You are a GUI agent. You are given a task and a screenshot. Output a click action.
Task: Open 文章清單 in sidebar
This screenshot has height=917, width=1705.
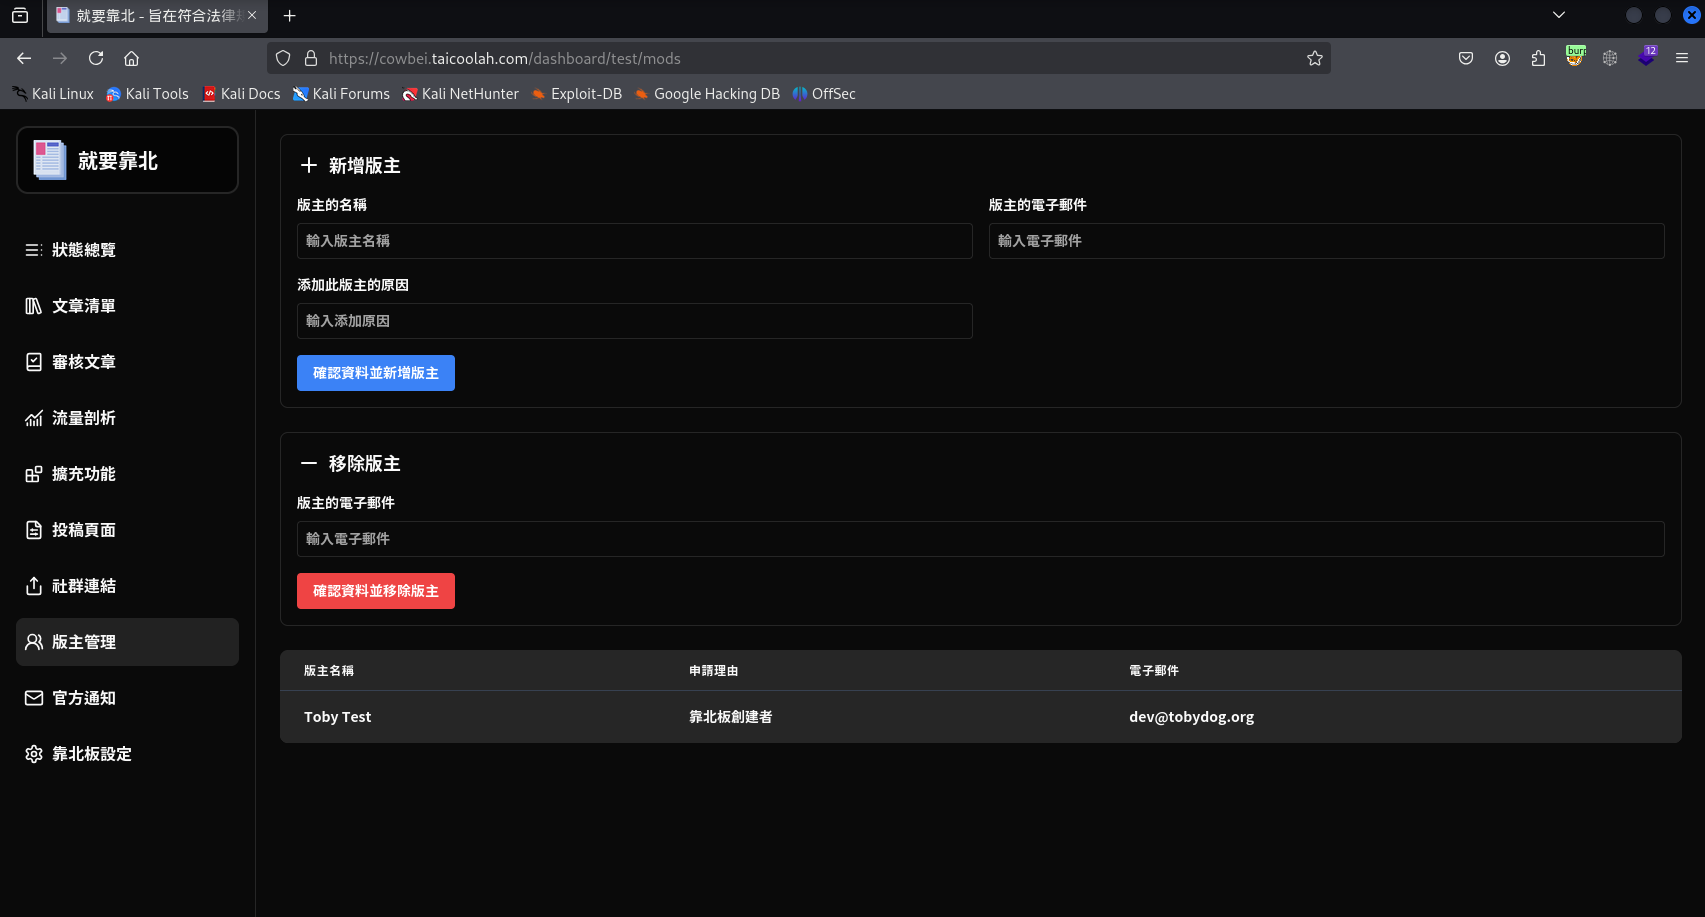click(x=127, y=306)
